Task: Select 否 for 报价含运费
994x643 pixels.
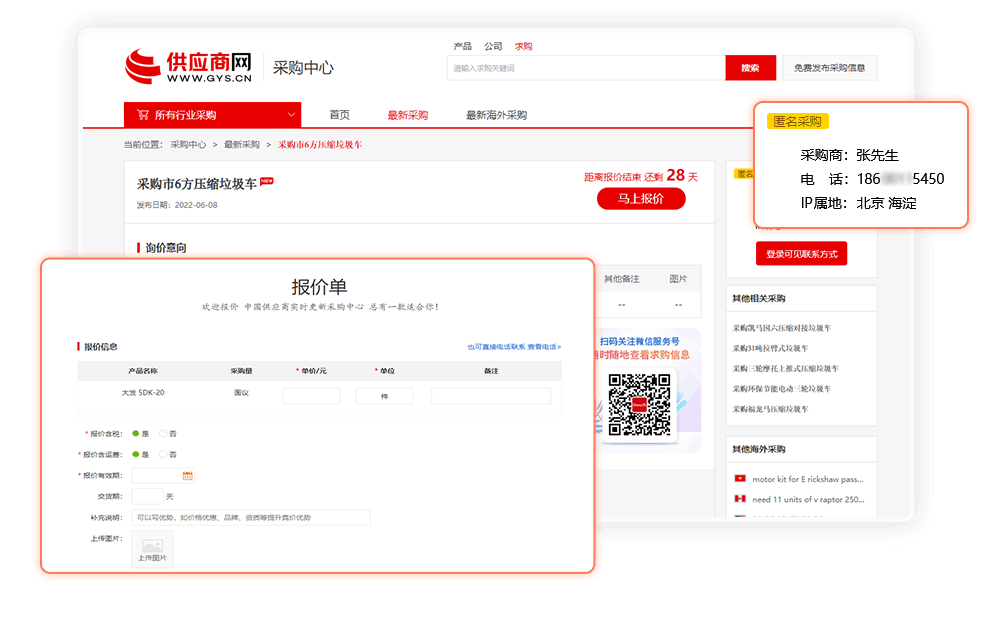Action: (163, 454)
